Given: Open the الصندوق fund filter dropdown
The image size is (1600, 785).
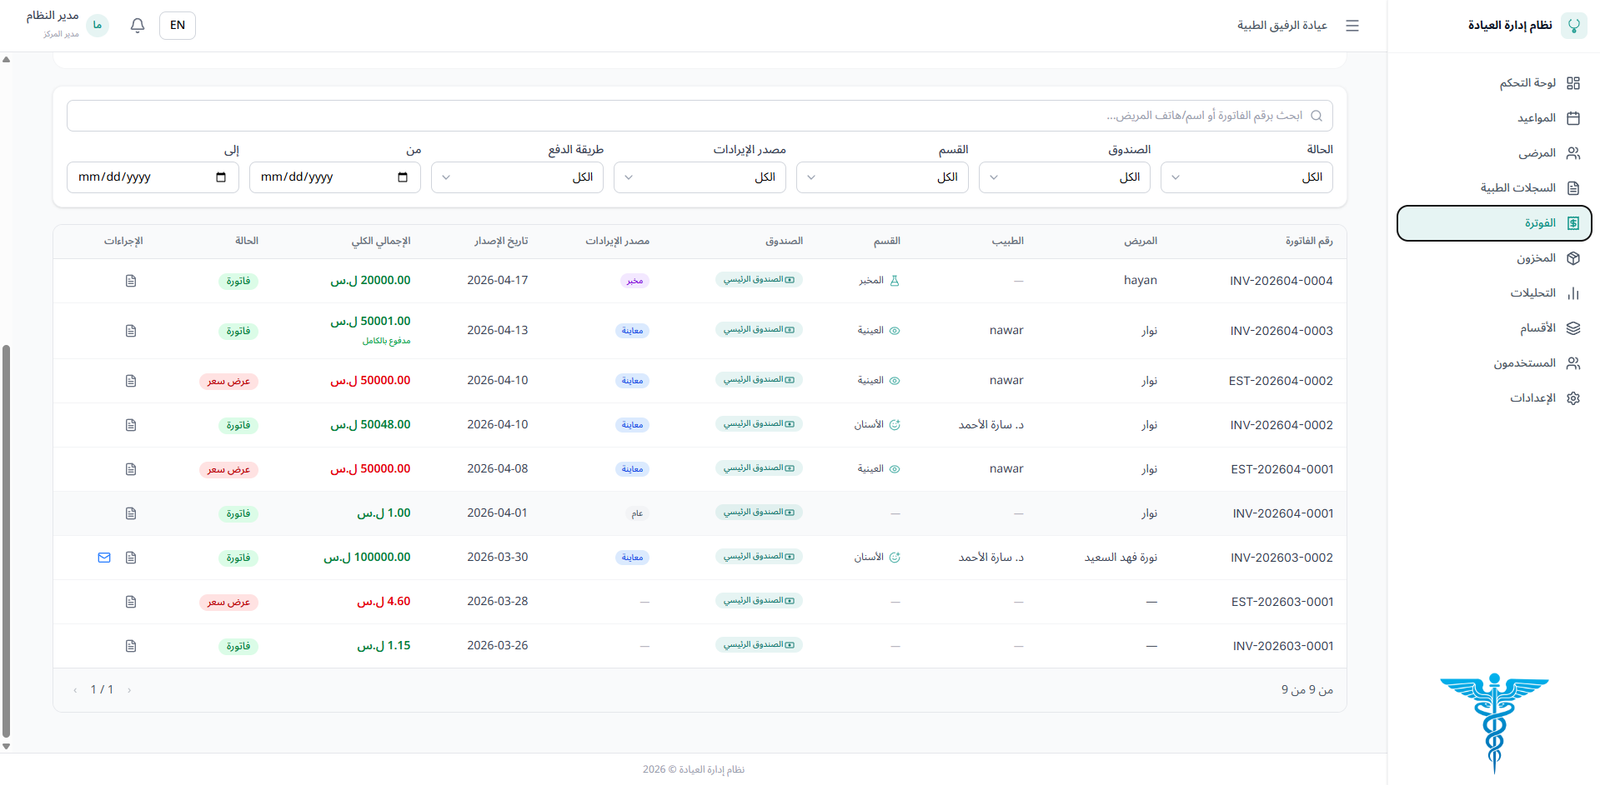Looking at the screenshot, I should pyautogui.click(x=1064, y=177).
